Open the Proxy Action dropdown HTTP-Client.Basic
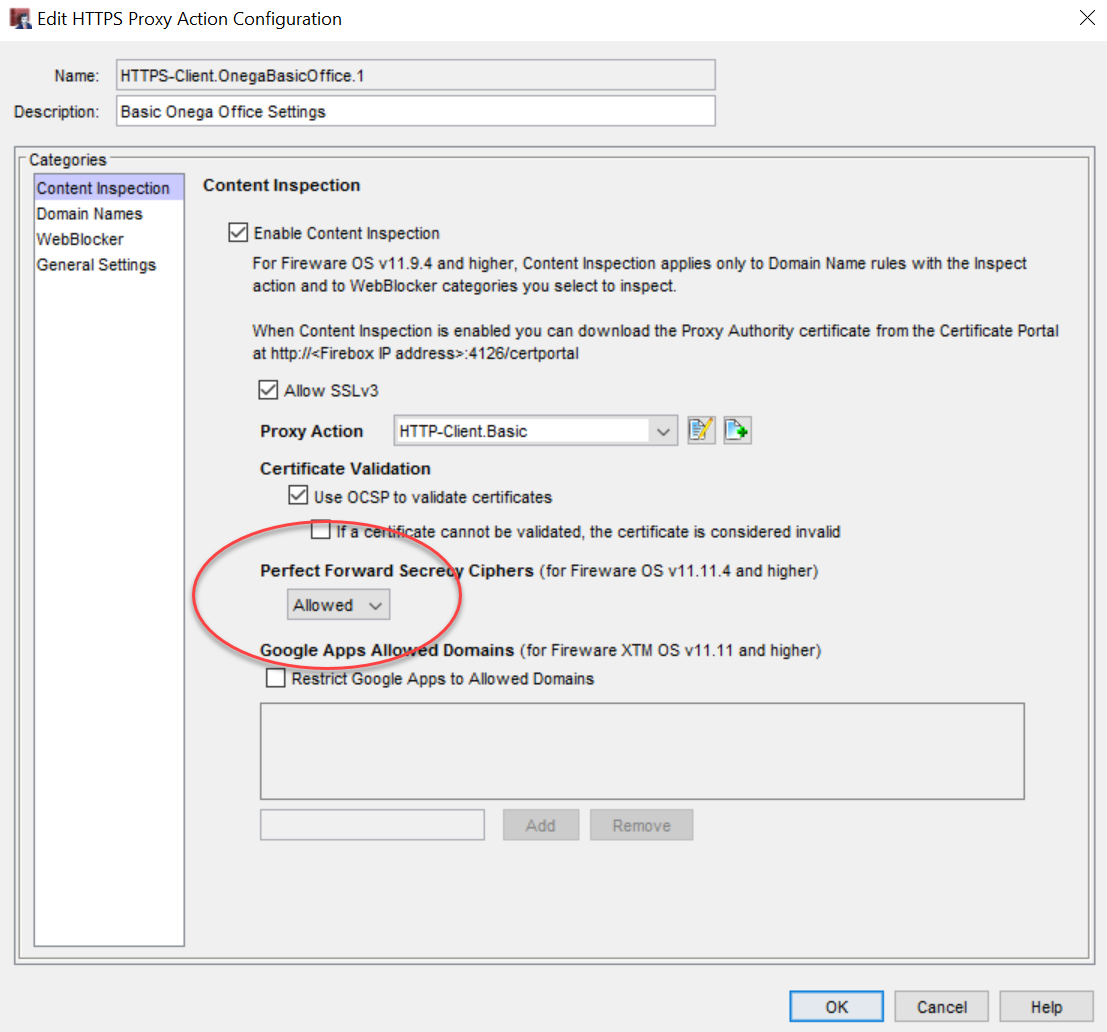Image resolution: width=1107 pixels, height=1032 pixels. [535, 431]
